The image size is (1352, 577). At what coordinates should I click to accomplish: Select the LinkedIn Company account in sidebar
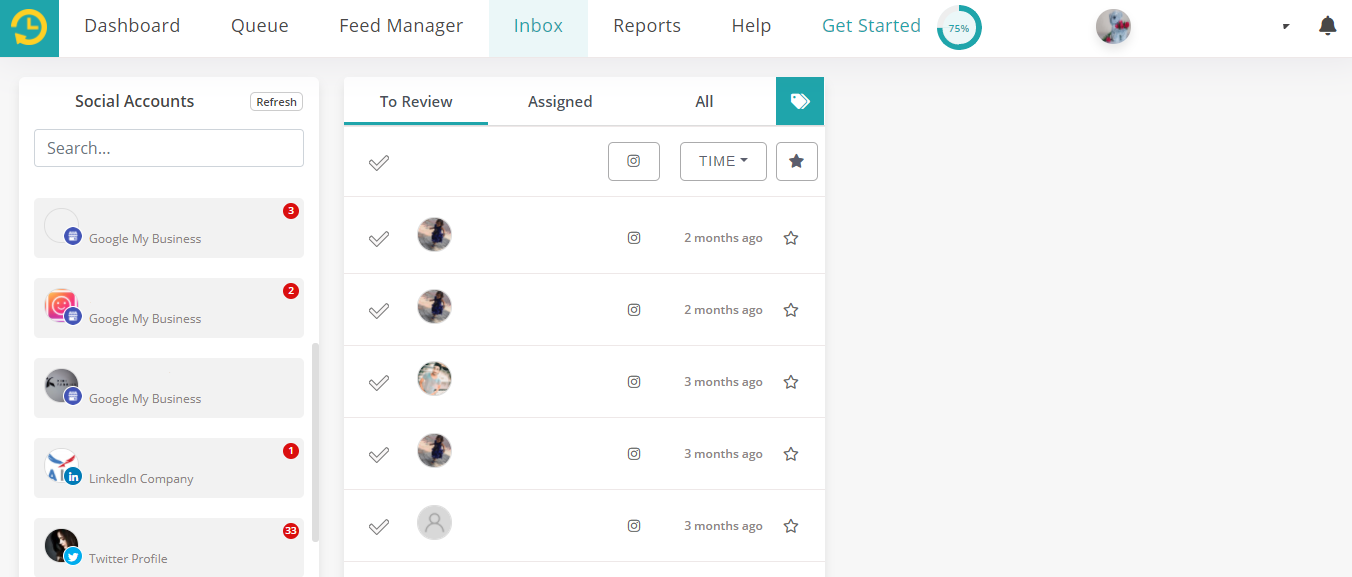pyautogui.click(x=168, y=468)
